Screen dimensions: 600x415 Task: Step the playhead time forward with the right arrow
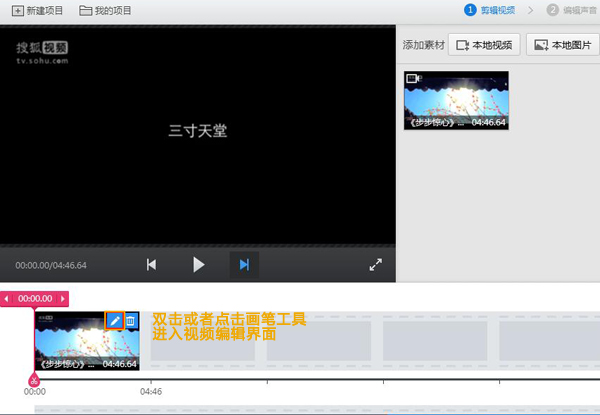point(64,298)
